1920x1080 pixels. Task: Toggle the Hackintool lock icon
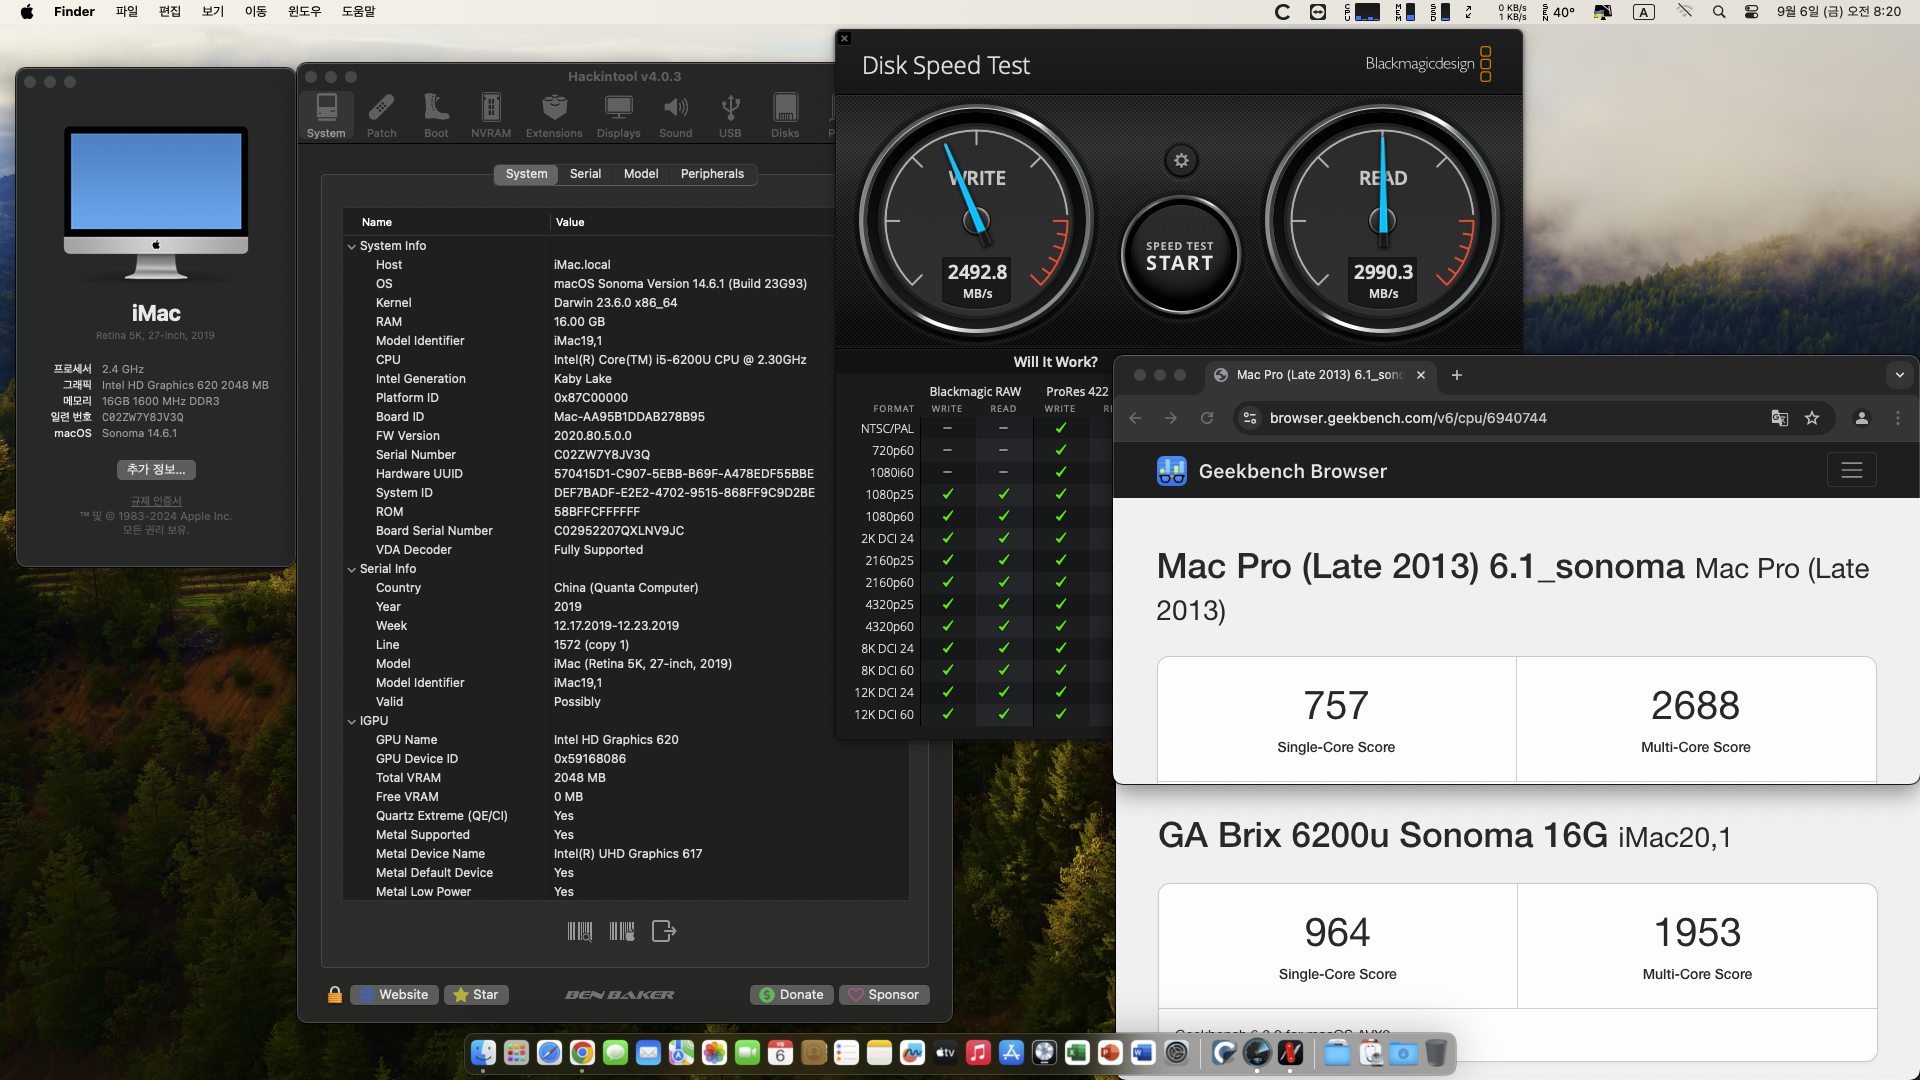tap(335, 994)
